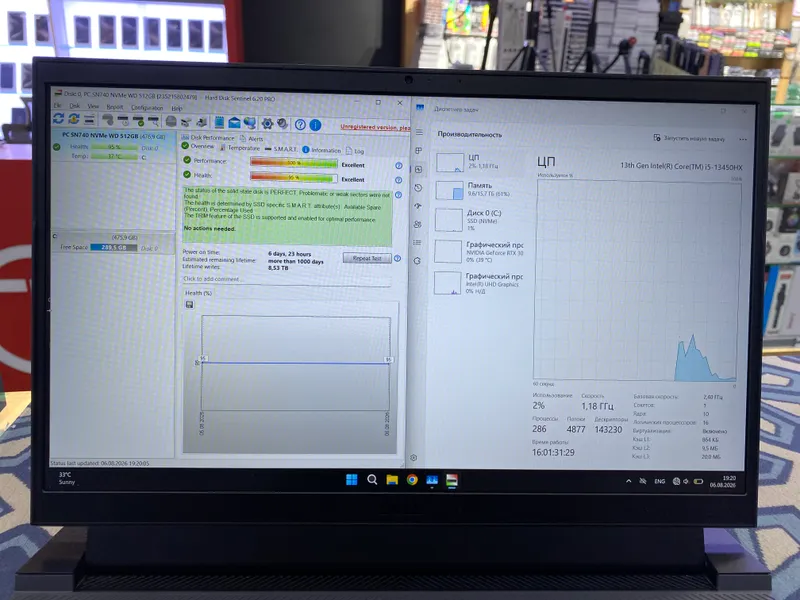Click the Unregistered version link
Viewport: 800px width, 600px height.
[x=375, y=127]
